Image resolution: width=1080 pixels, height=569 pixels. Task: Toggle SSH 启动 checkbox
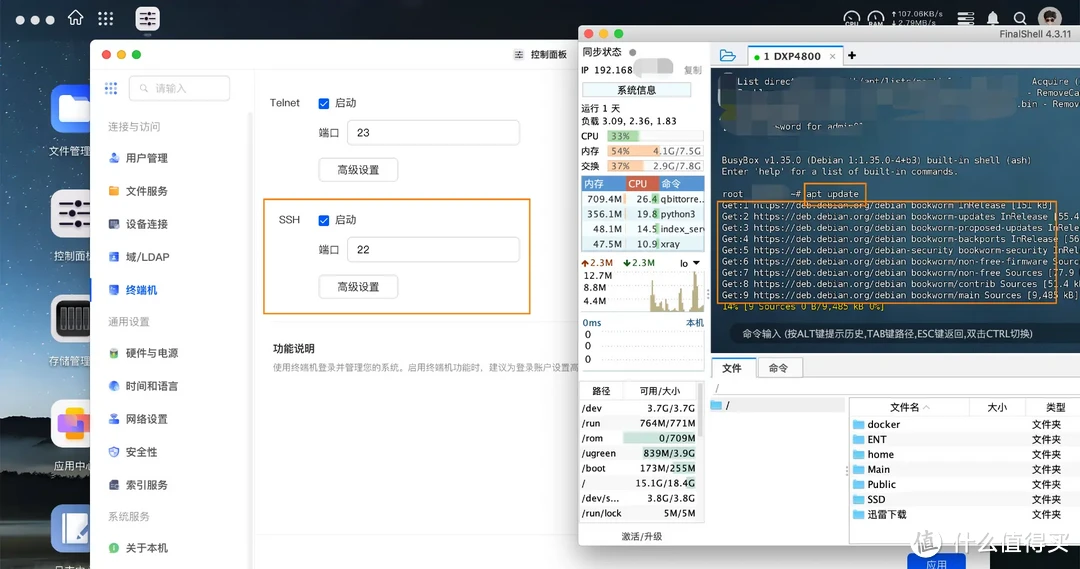tap(324, 220)
